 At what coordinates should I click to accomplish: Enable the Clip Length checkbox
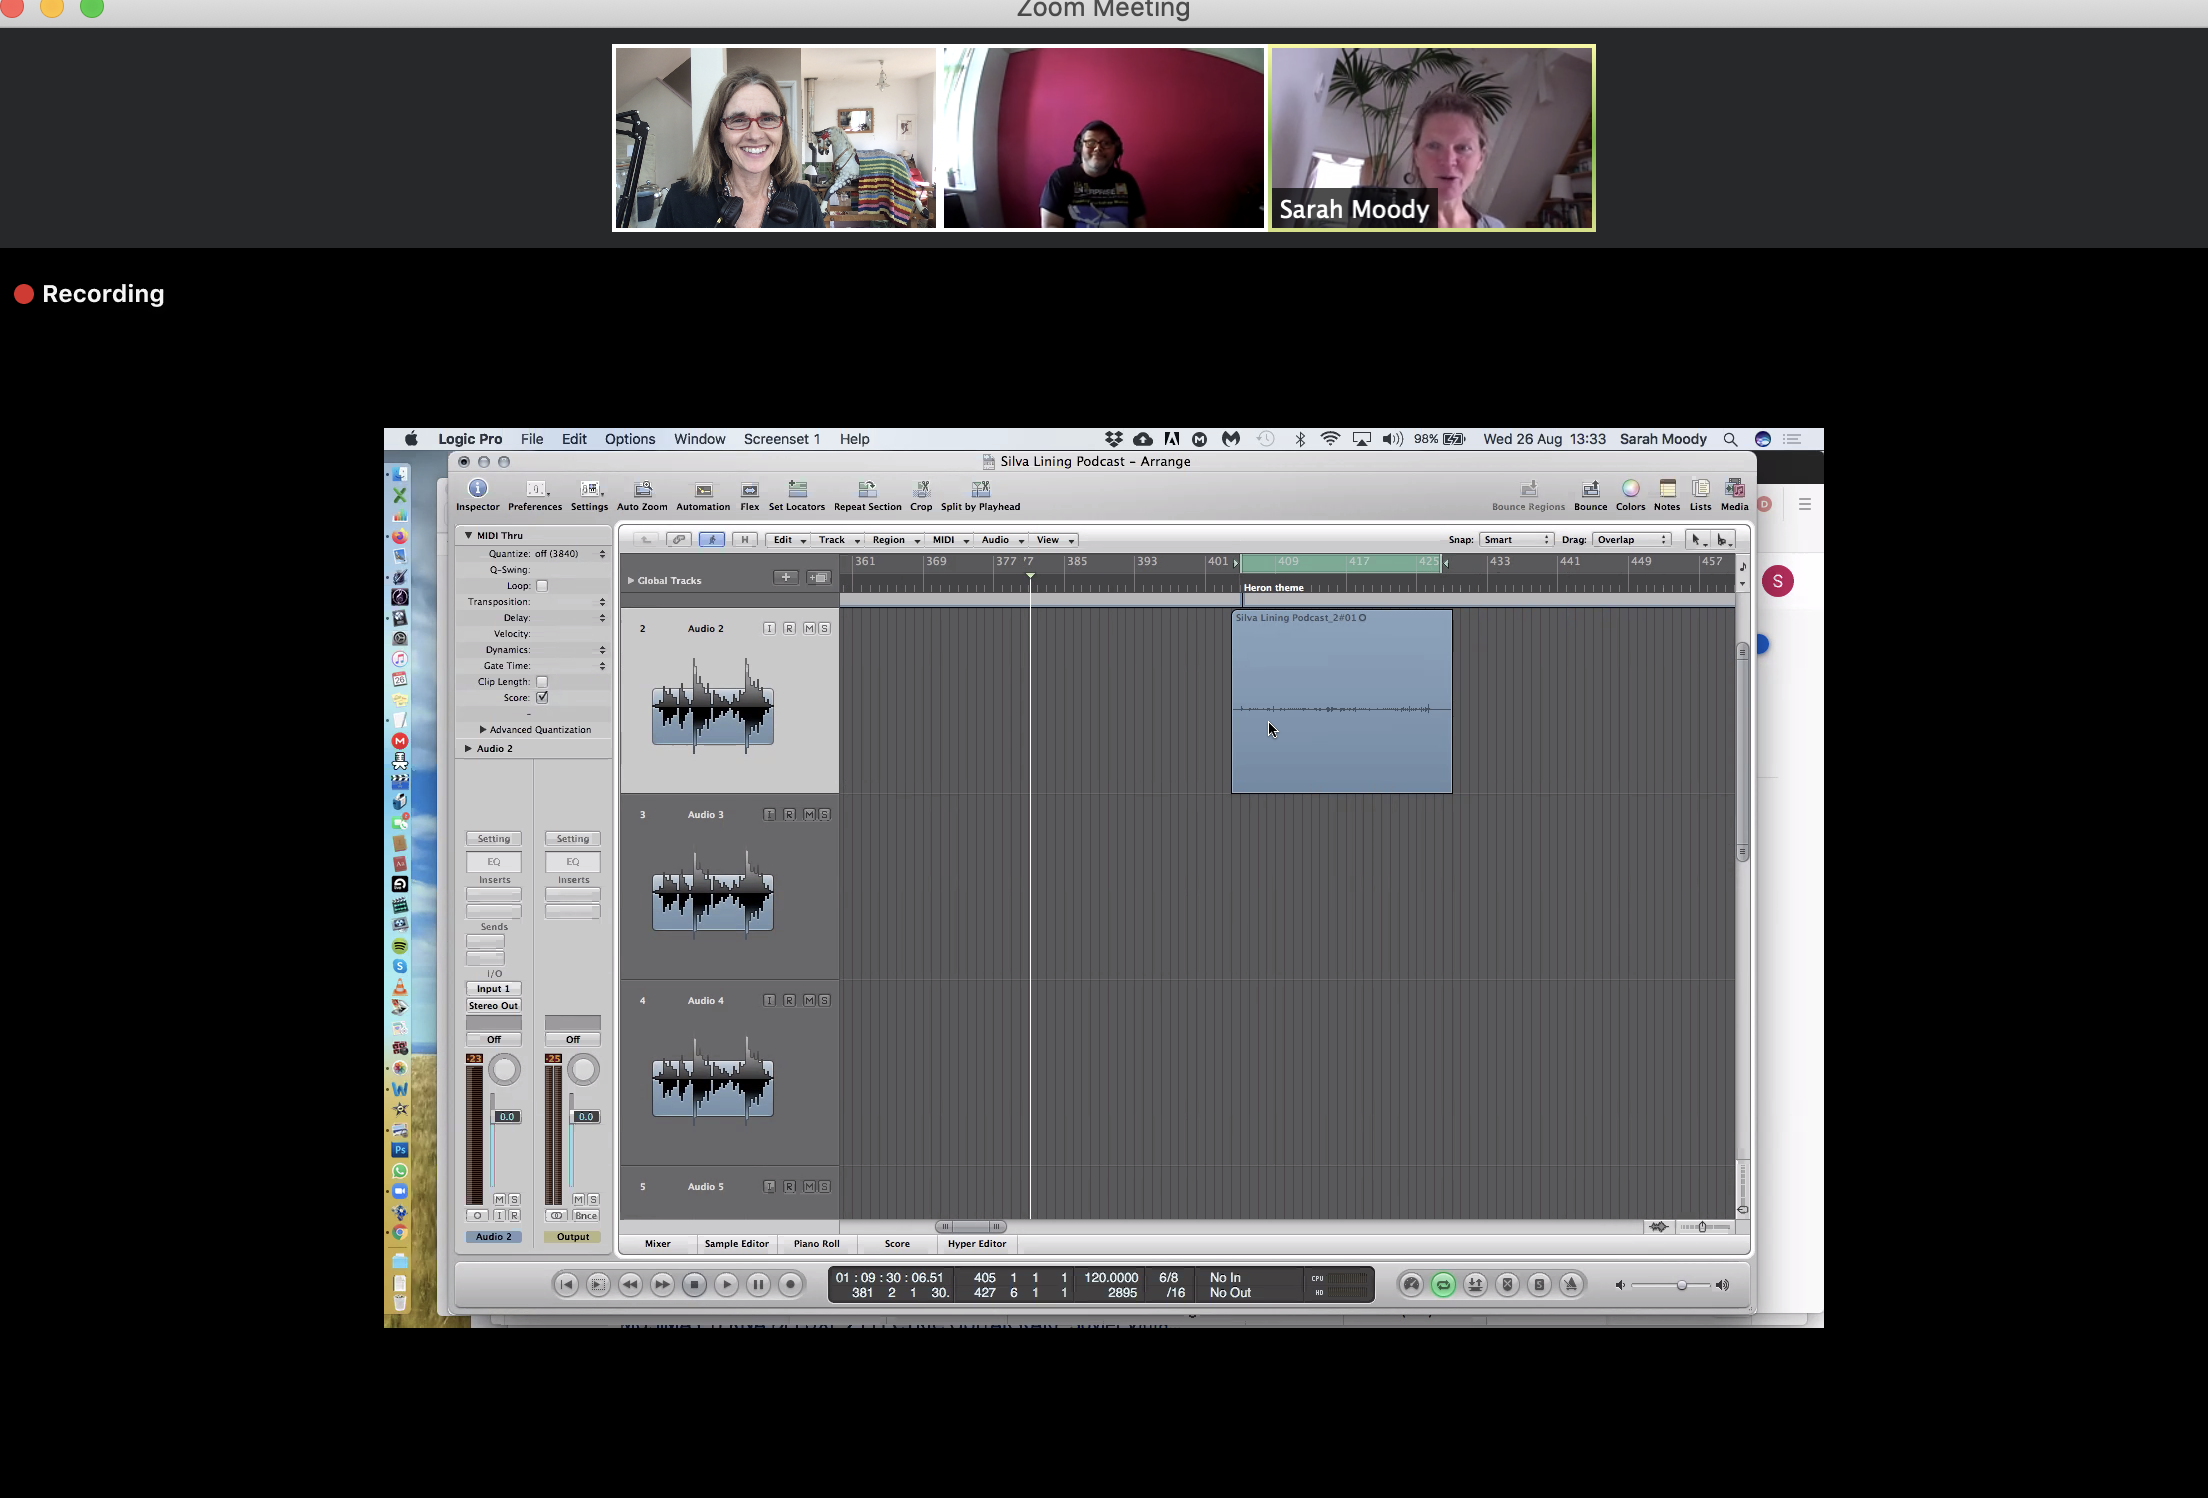[542, 682]
